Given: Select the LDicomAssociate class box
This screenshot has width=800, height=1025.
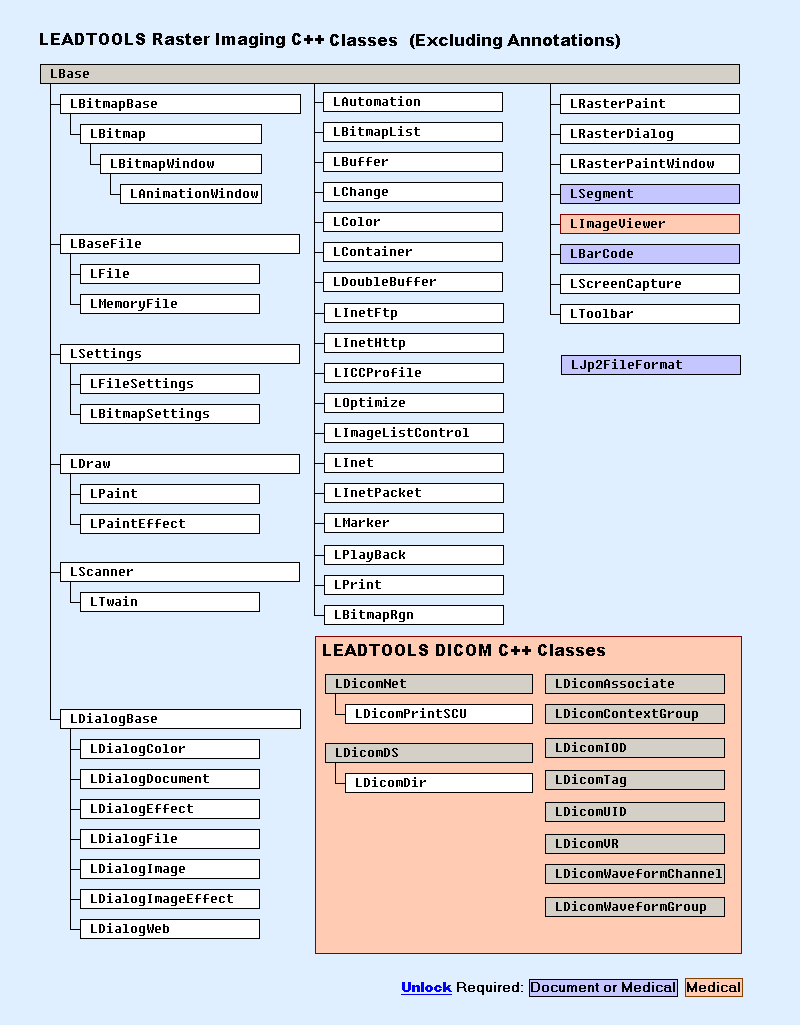Looking at the screenshot, I should coord(635,684).
